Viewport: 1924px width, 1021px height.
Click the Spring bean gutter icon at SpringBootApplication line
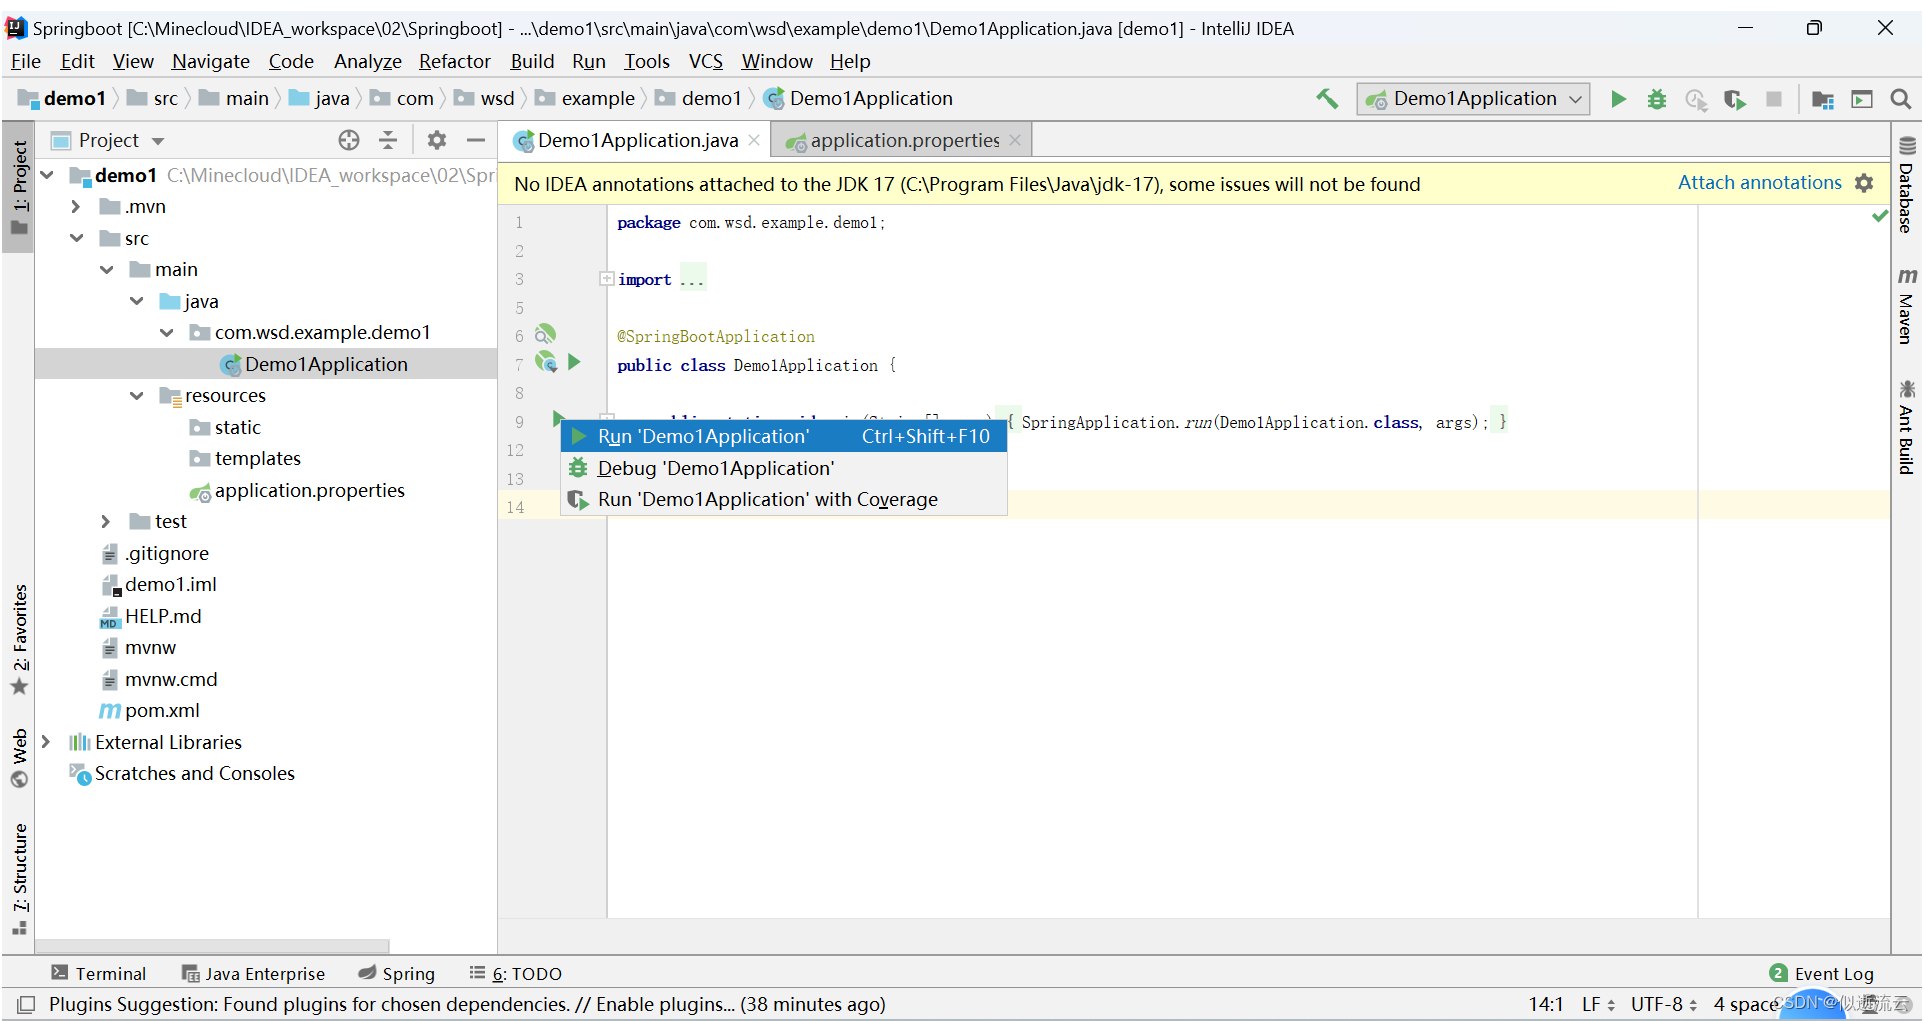(x=545, y=334)
